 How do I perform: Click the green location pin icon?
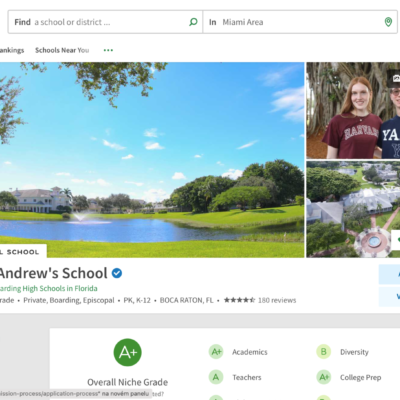point(388,22)
